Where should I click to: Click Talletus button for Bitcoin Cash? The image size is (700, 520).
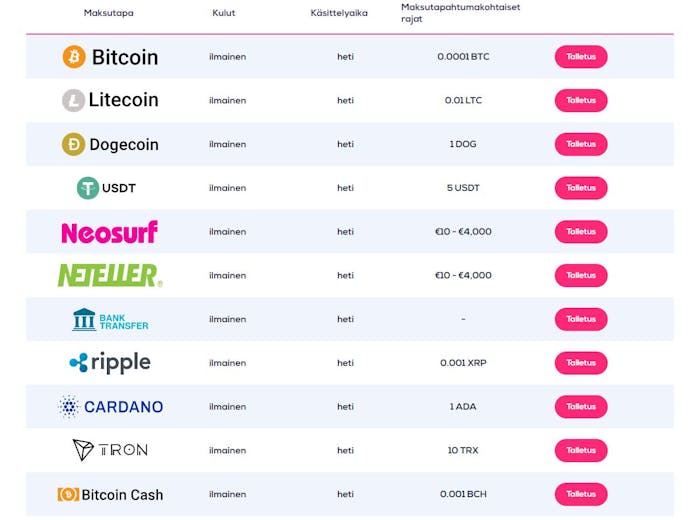[581, 494]
